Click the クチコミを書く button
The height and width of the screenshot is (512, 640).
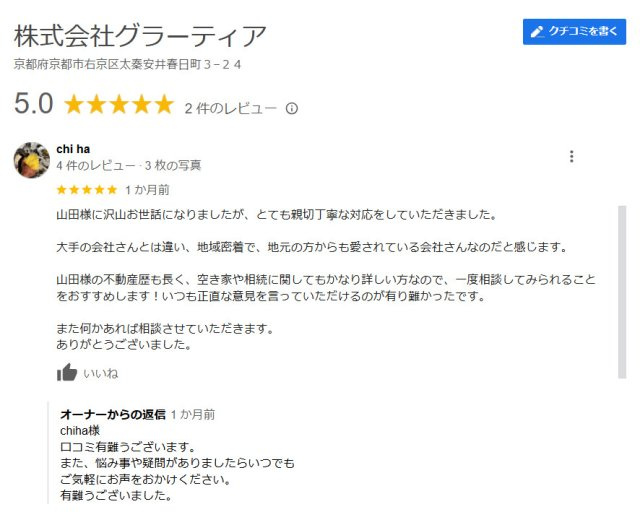tap(574, 32)
